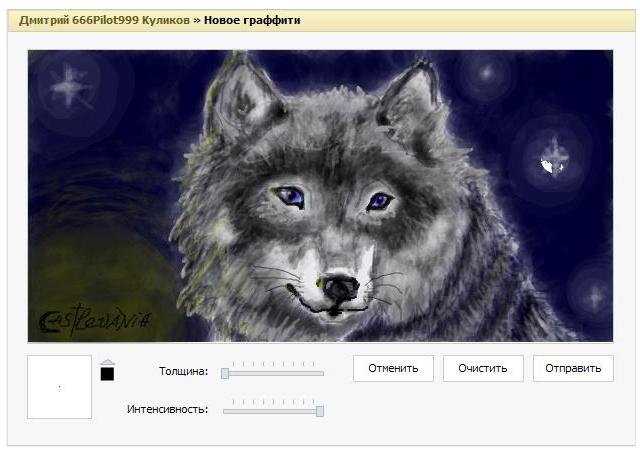Submit the graffiti with the Отправить button

tap(573, 368)
